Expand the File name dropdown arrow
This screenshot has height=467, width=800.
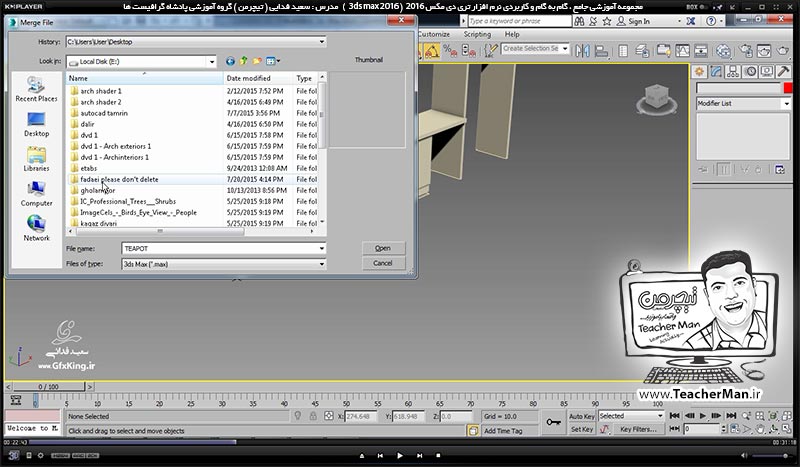(x=321, y=249)
